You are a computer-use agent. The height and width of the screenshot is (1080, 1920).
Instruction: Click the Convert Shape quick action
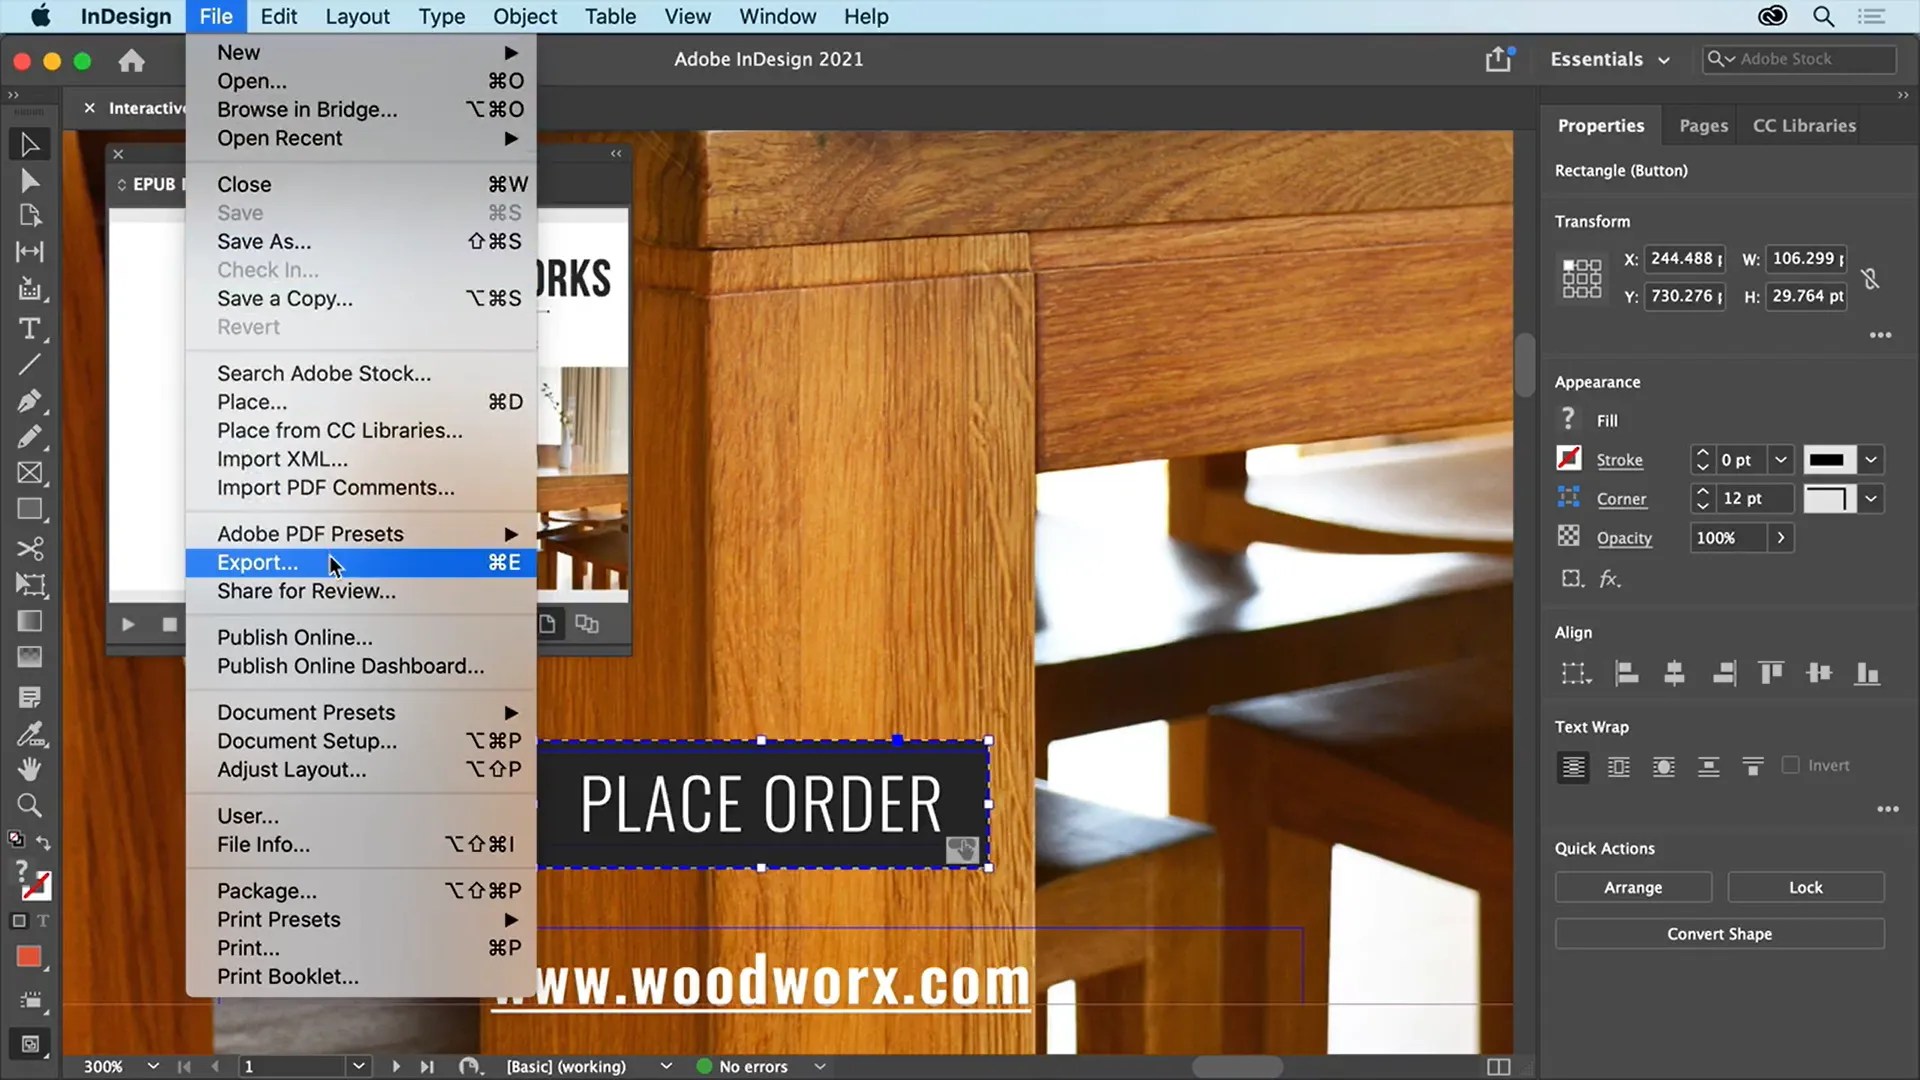pos(1719,933)
